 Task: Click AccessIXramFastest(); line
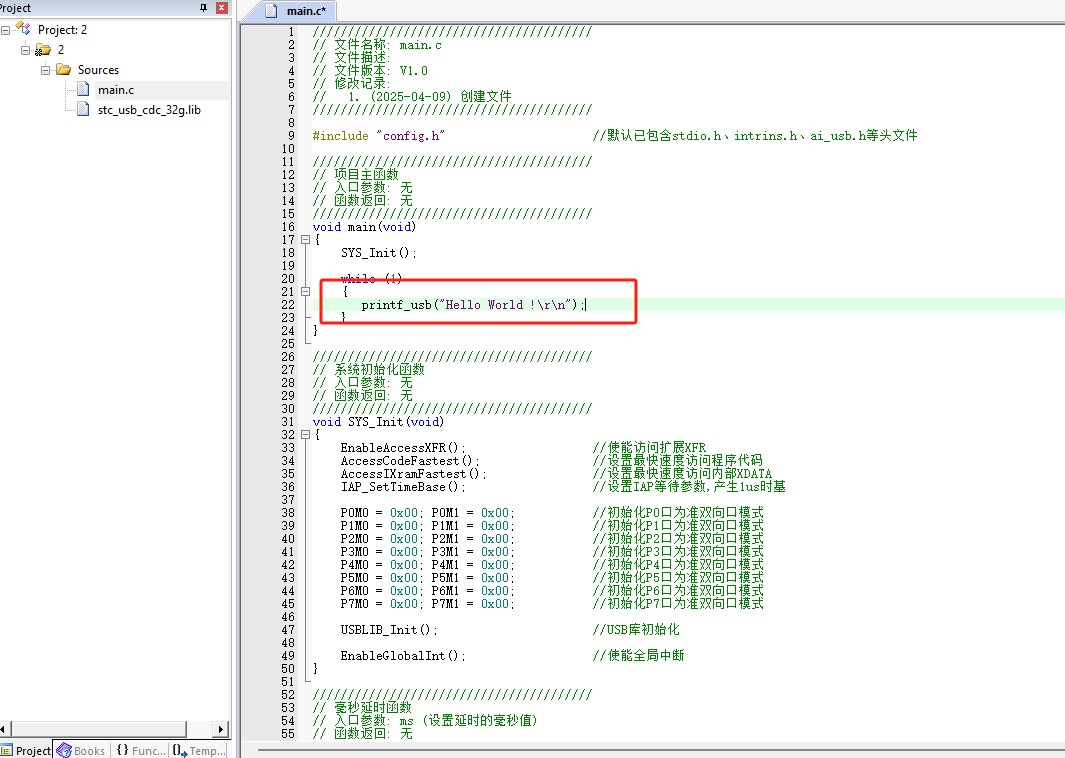pos(413,473)
